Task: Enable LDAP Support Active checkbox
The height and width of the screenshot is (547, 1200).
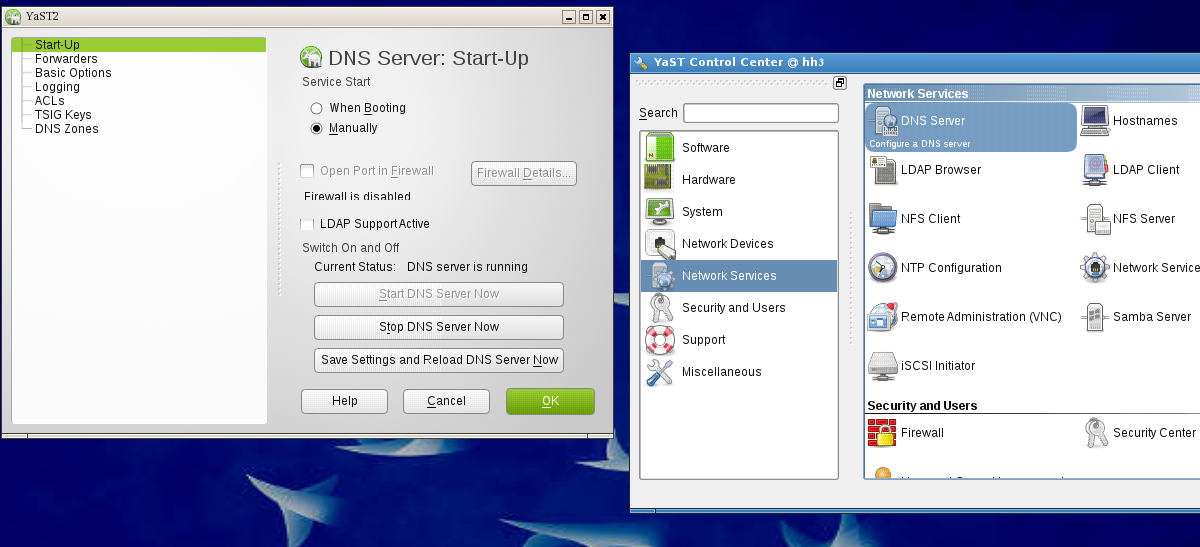Action: coord(308,224)
